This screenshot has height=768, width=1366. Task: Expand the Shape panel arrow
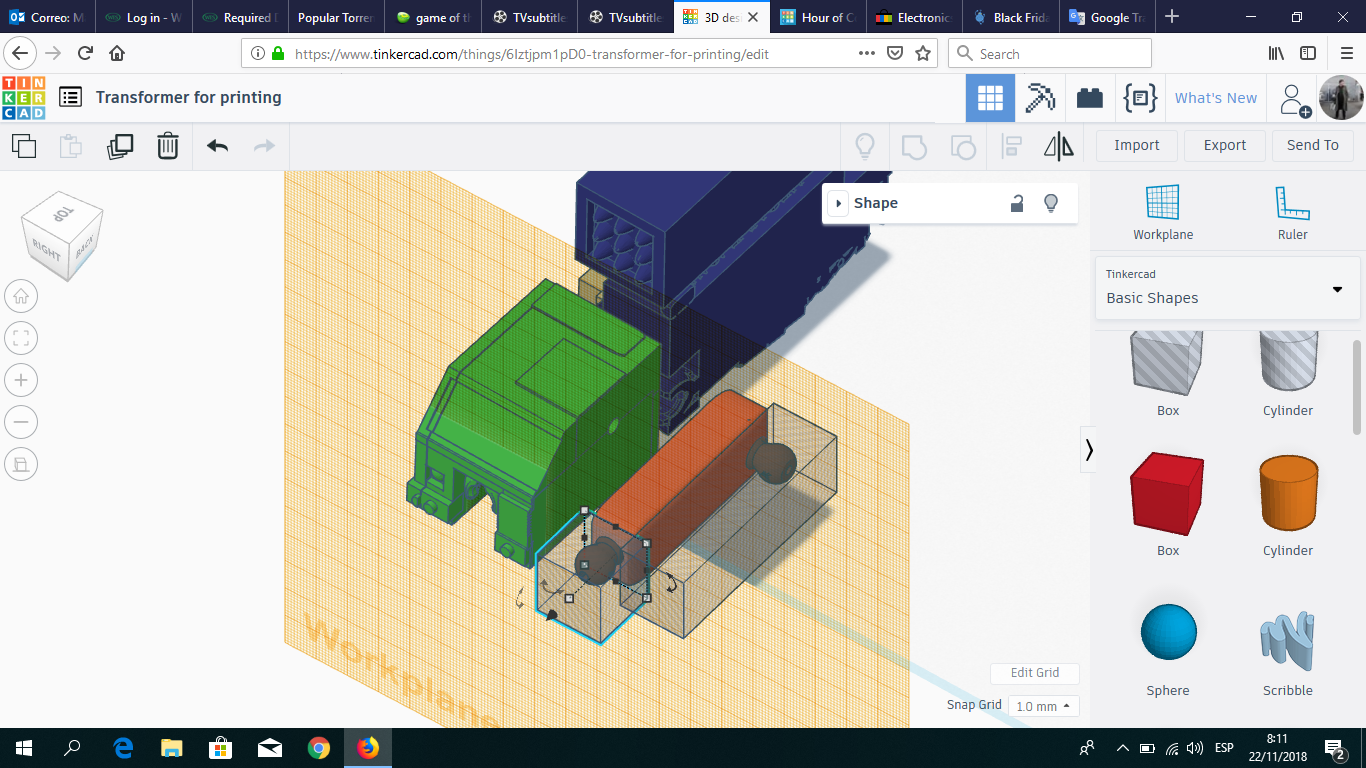838,203
